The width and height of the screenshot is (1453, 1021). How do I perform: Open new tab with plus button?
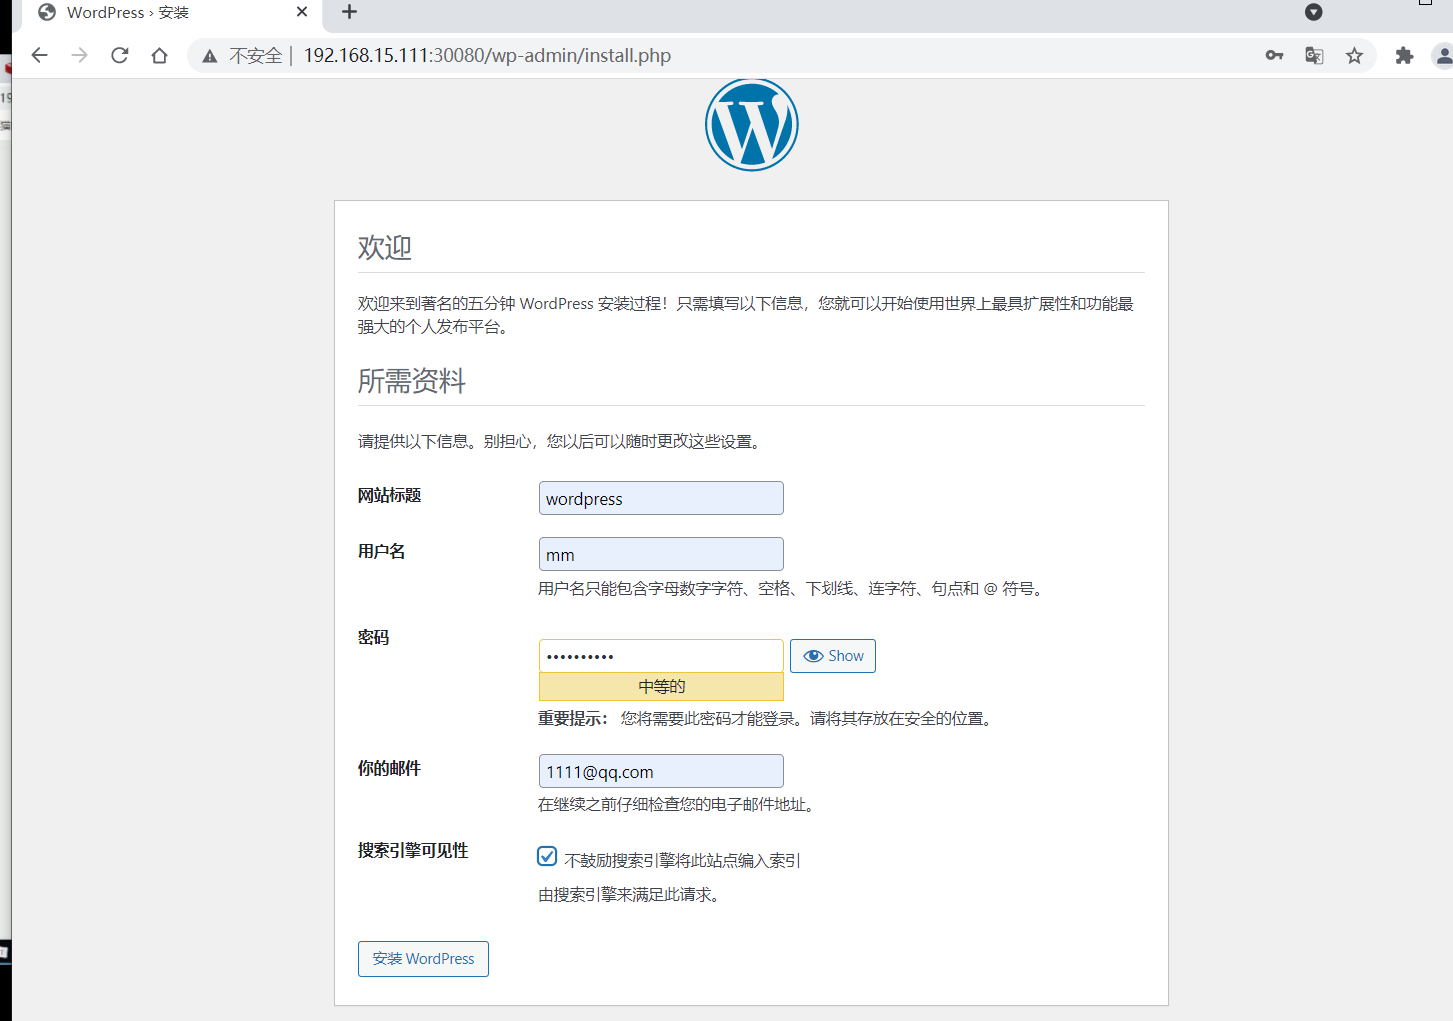[349, 12]
